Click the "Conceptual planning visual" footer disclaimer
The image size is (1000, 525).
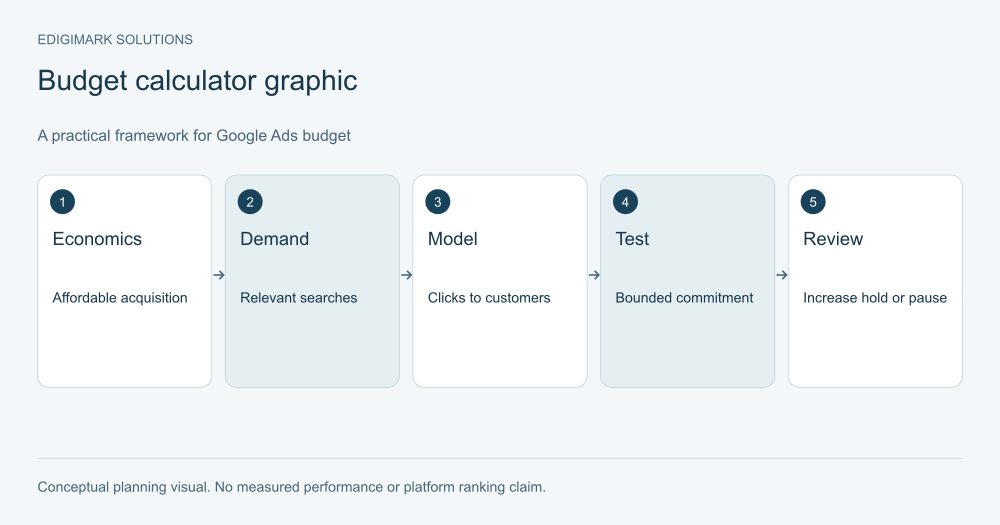tap(291, 487)
